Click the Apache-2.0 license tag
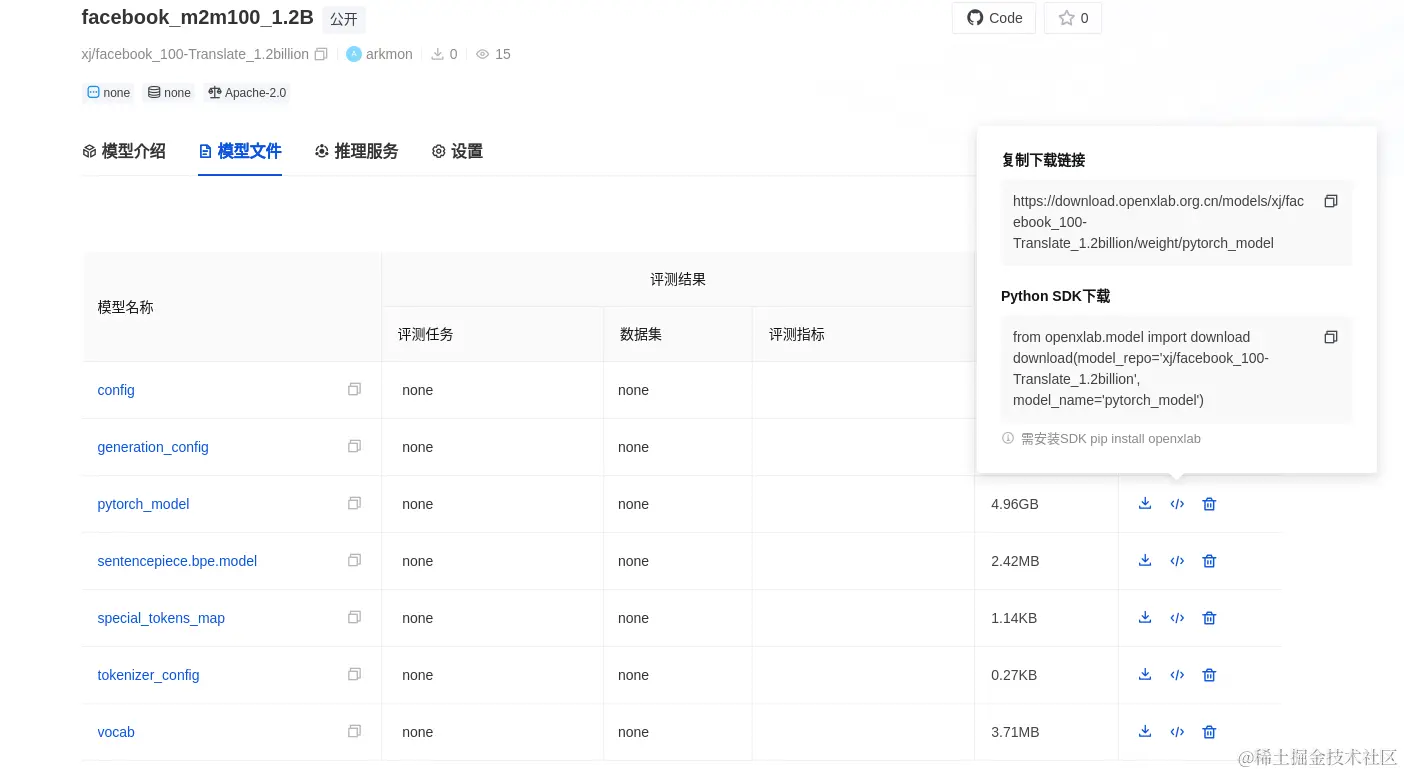The height and width of the screenshot is (774, 1404). (247, 93)
